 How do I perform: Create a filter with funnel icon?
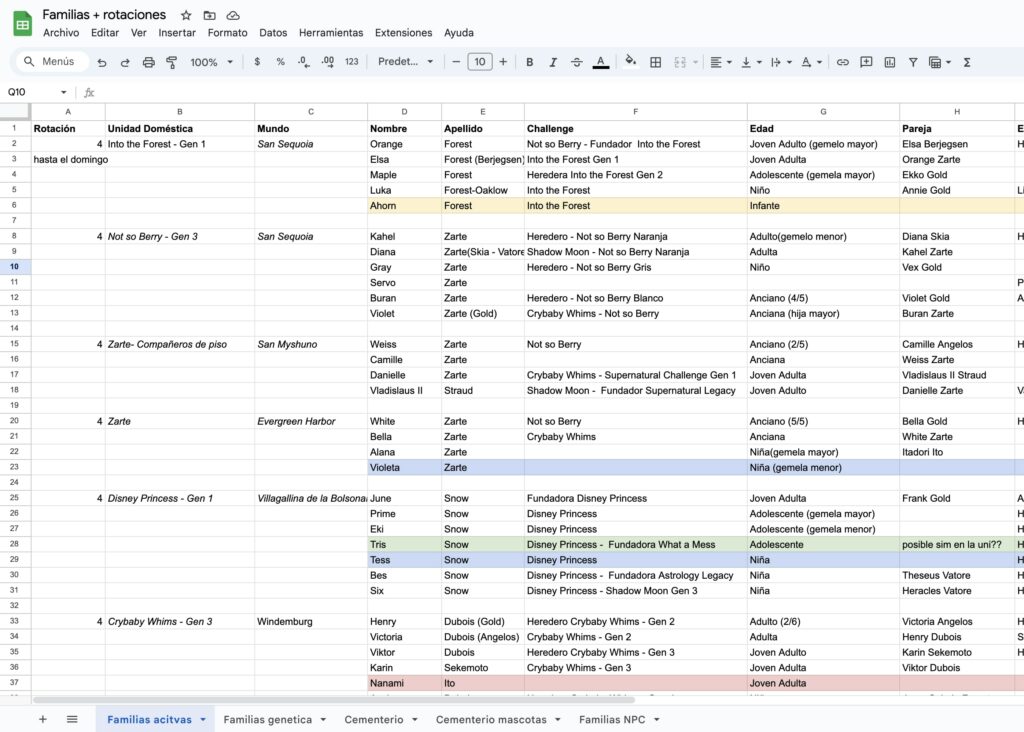click(913, 62)
